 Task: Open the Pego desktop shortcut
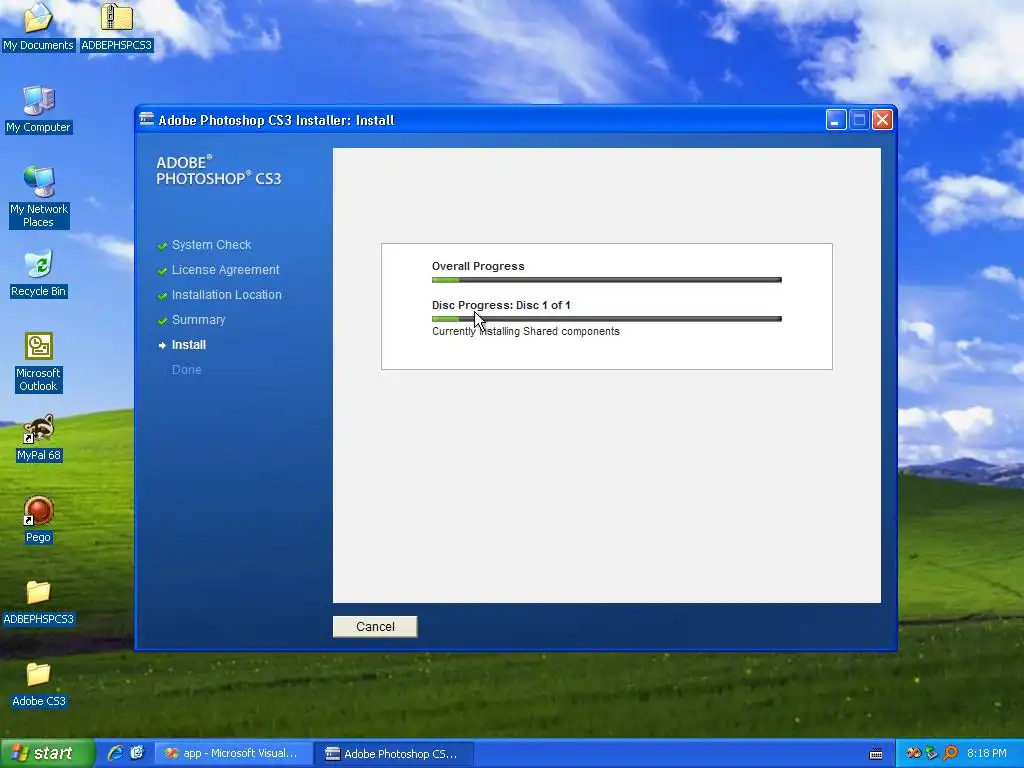pos(38,520)
